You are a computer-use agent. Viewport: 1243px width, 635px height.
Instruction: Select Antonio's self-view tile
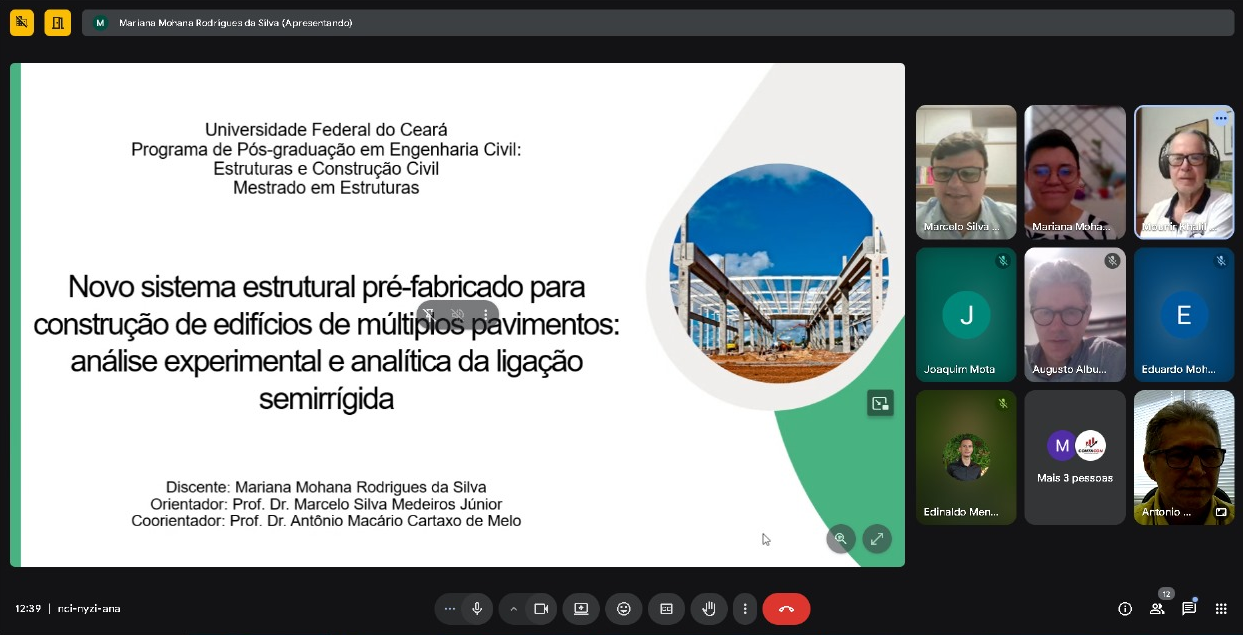(x=1184, y=457)
